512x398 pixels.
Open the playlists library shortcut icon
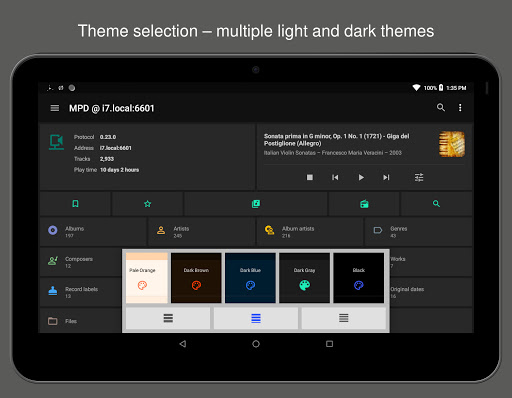click(256, 204)
